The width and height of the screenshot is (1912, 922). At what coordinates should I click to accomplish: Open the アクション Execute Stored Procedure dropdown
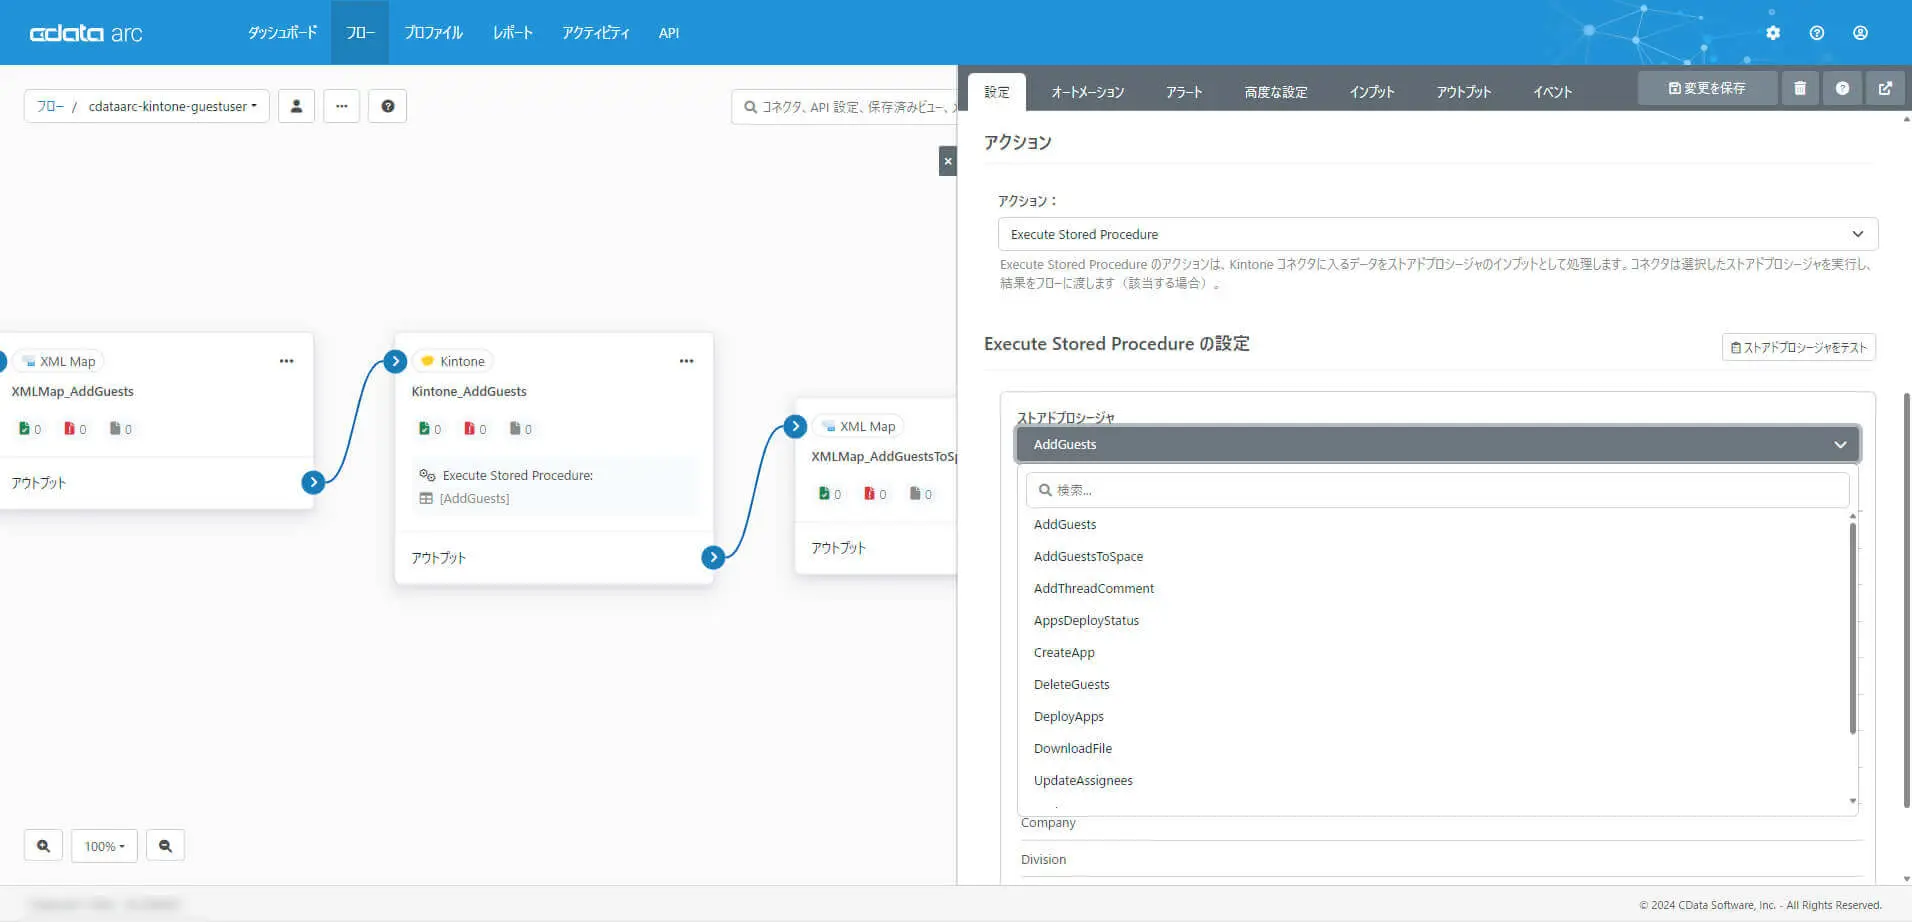1438,234
